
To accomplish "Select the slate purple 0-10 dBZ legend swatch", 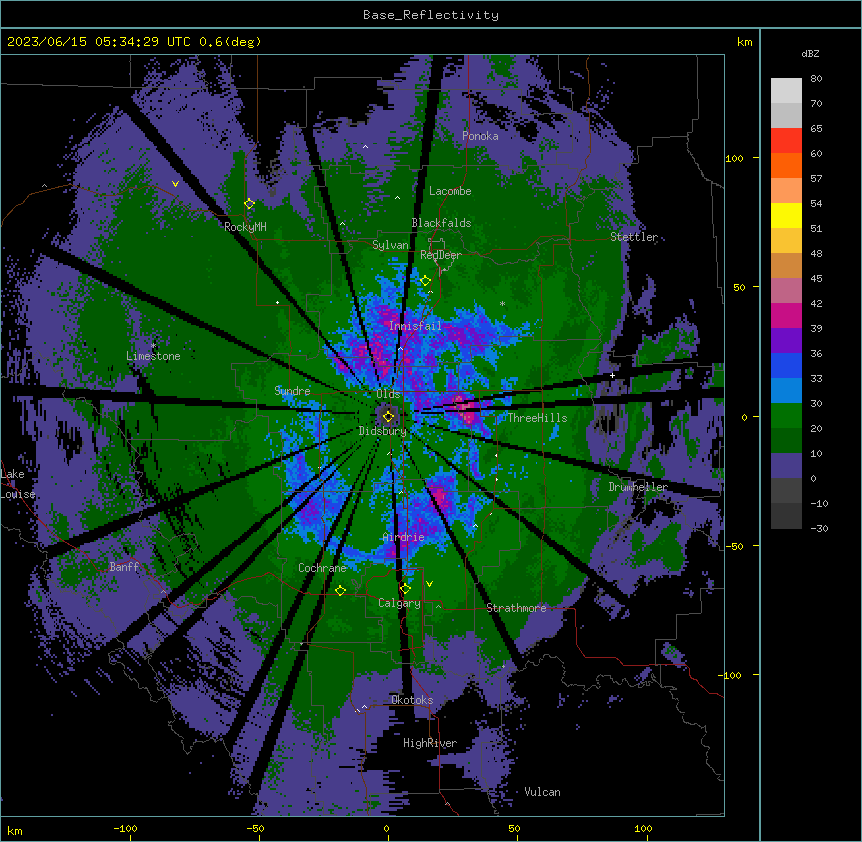I will tap(786, 466).
